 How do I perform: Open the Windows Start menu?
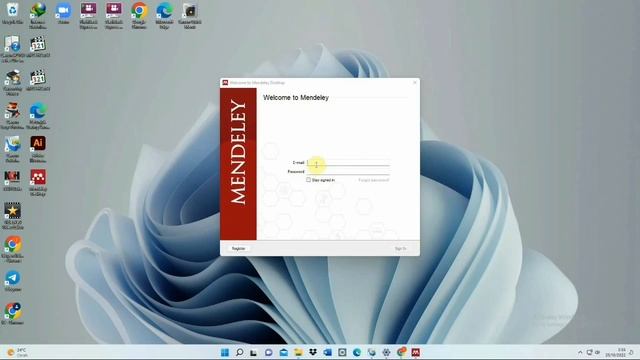(x=225, y=352)
